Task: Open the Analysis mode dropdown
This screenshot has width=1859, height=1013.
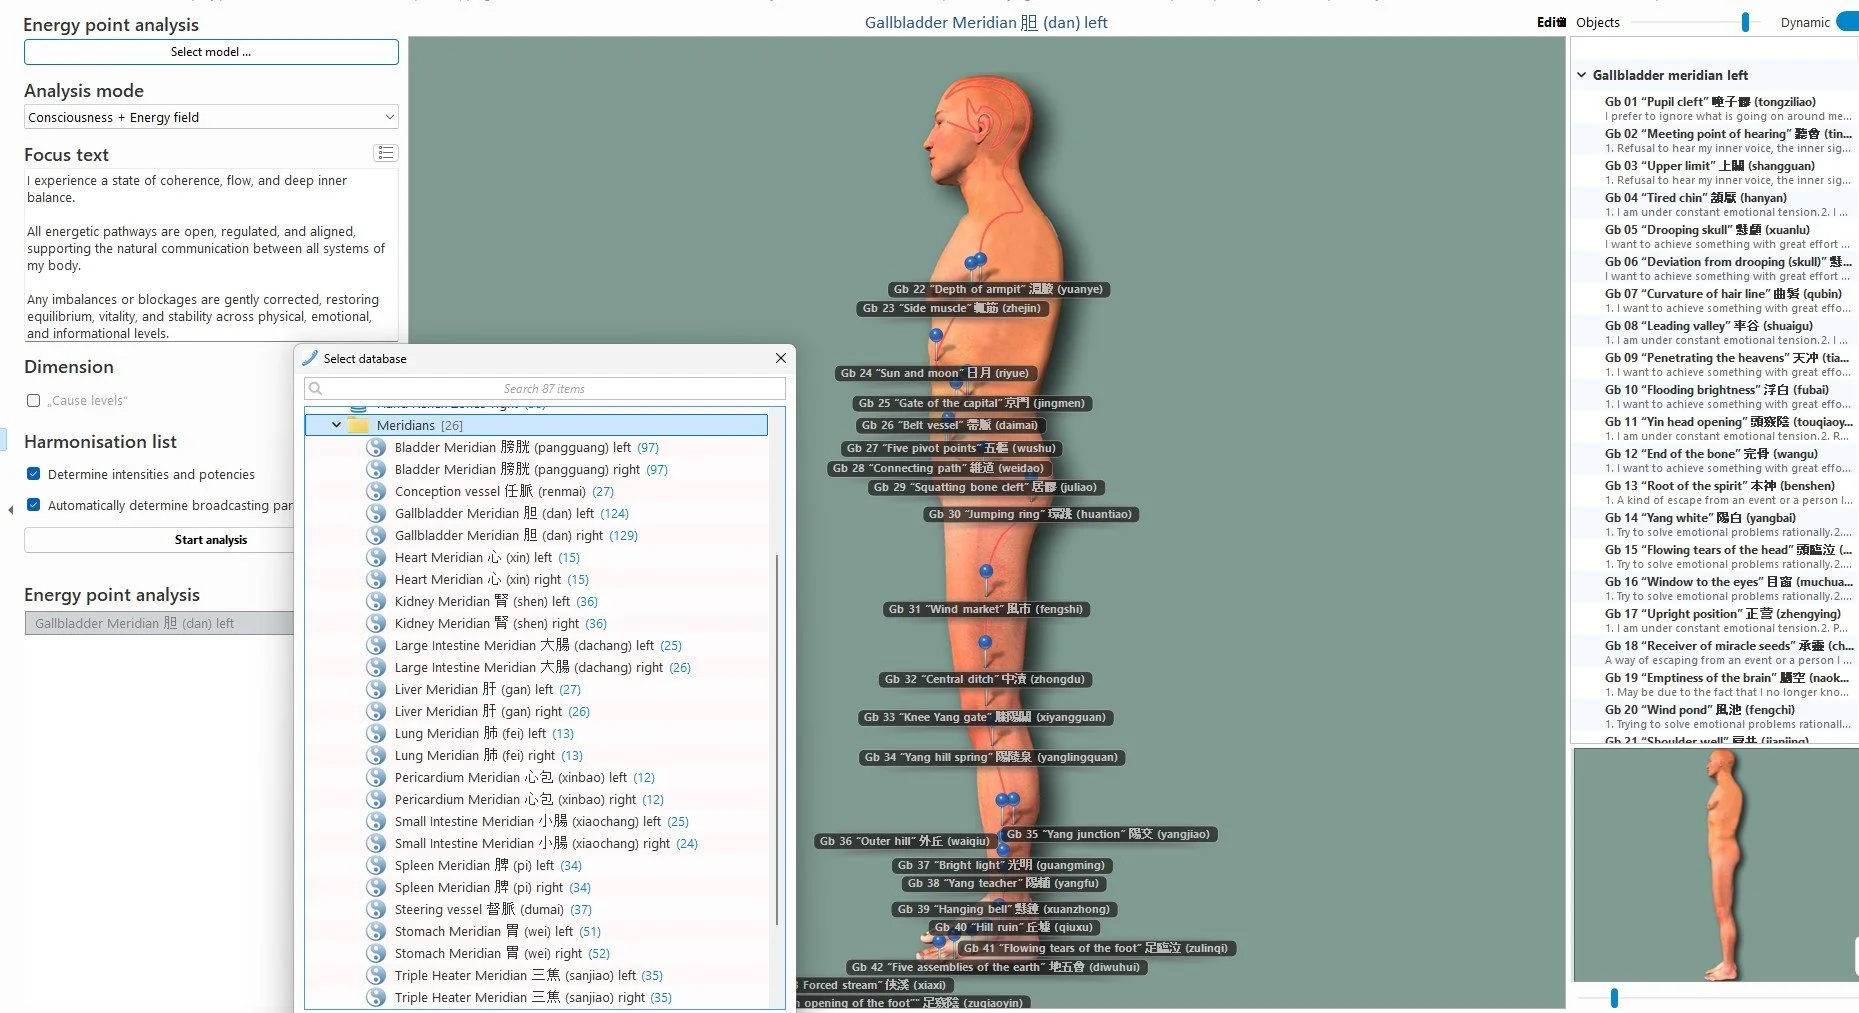Action: [x=211, y=117]
